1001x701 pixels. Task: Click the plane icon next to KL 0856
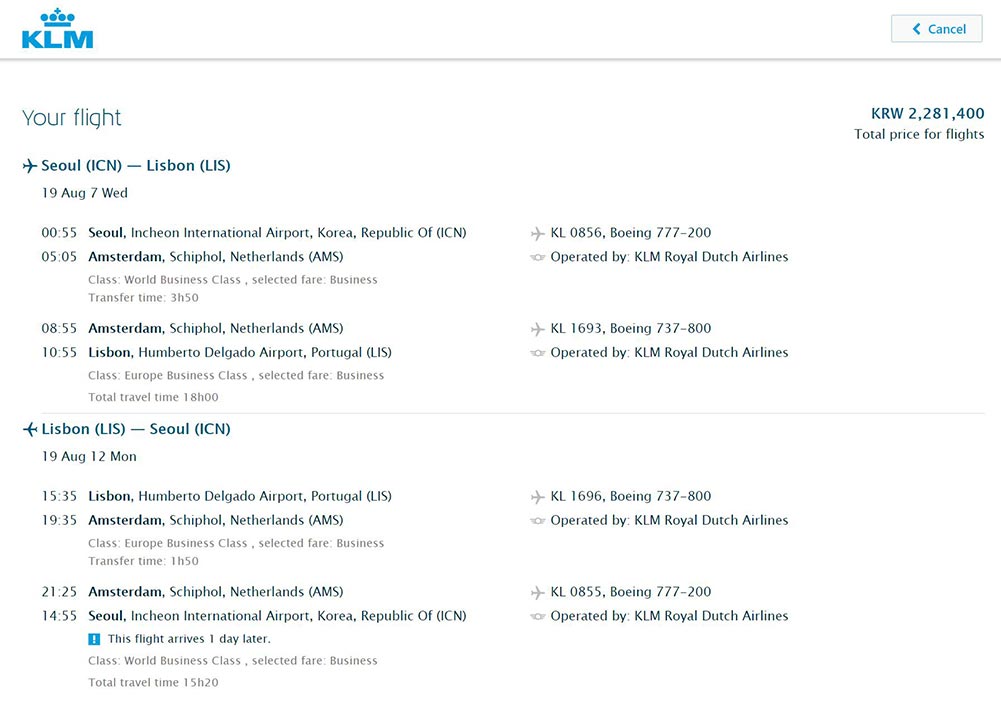tap(538, 234)
